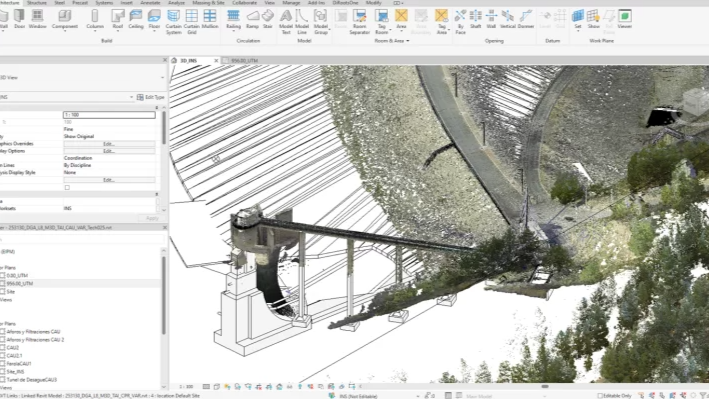Open the Set work plane dropdown
This screenshot has width=709, height=399.
578,31
